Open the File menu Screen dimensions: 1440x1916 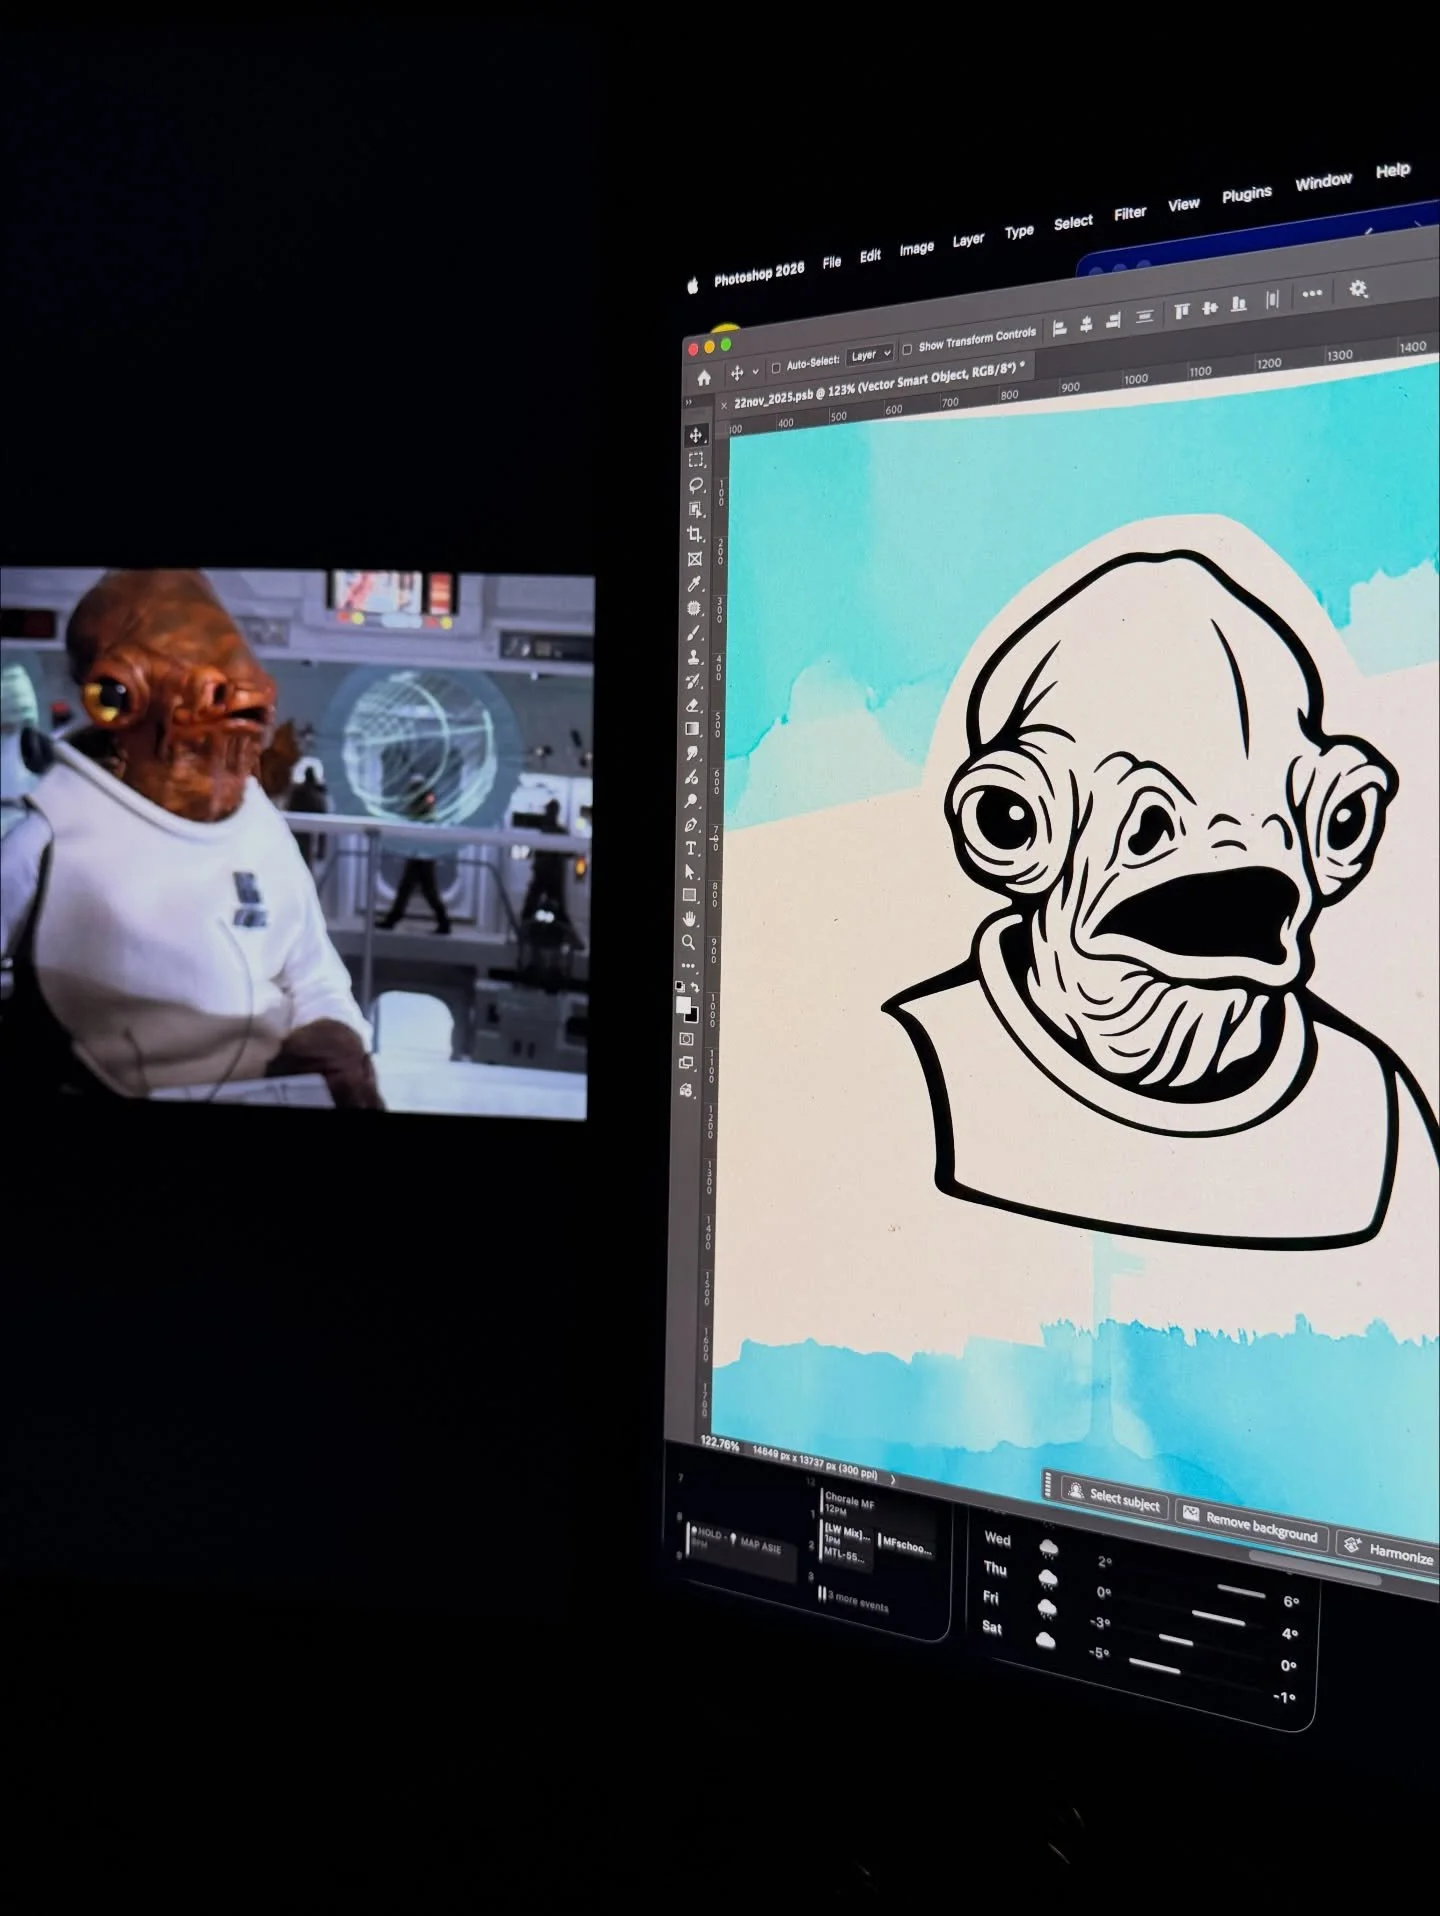[x=832, y=262]
